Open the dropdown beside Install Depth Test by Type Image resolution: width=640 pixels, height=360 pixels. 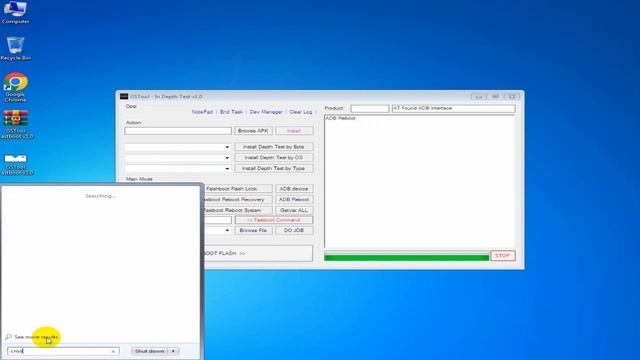click(x=227, y=168)
